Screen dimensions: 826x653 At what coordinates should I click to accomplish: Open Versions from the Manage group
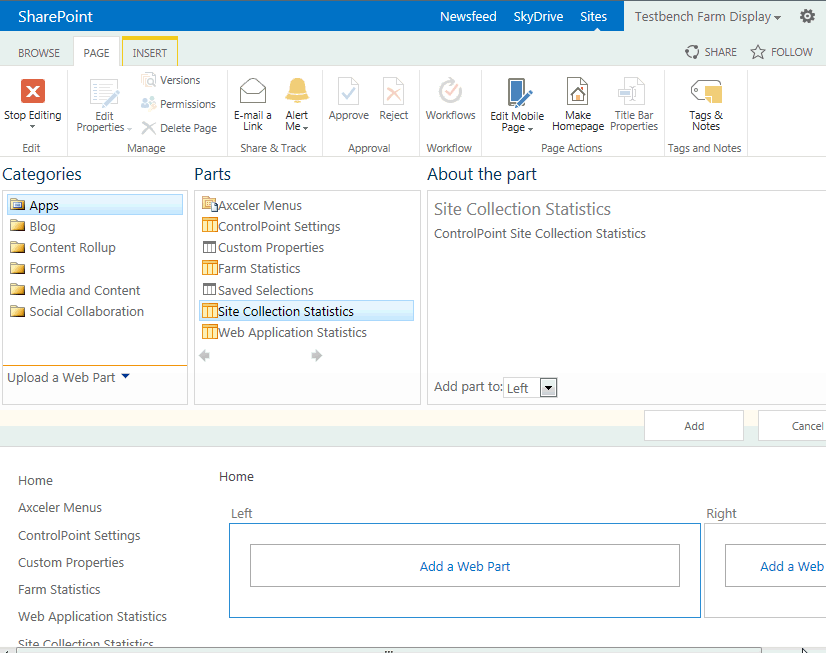(x=179, y=80)
